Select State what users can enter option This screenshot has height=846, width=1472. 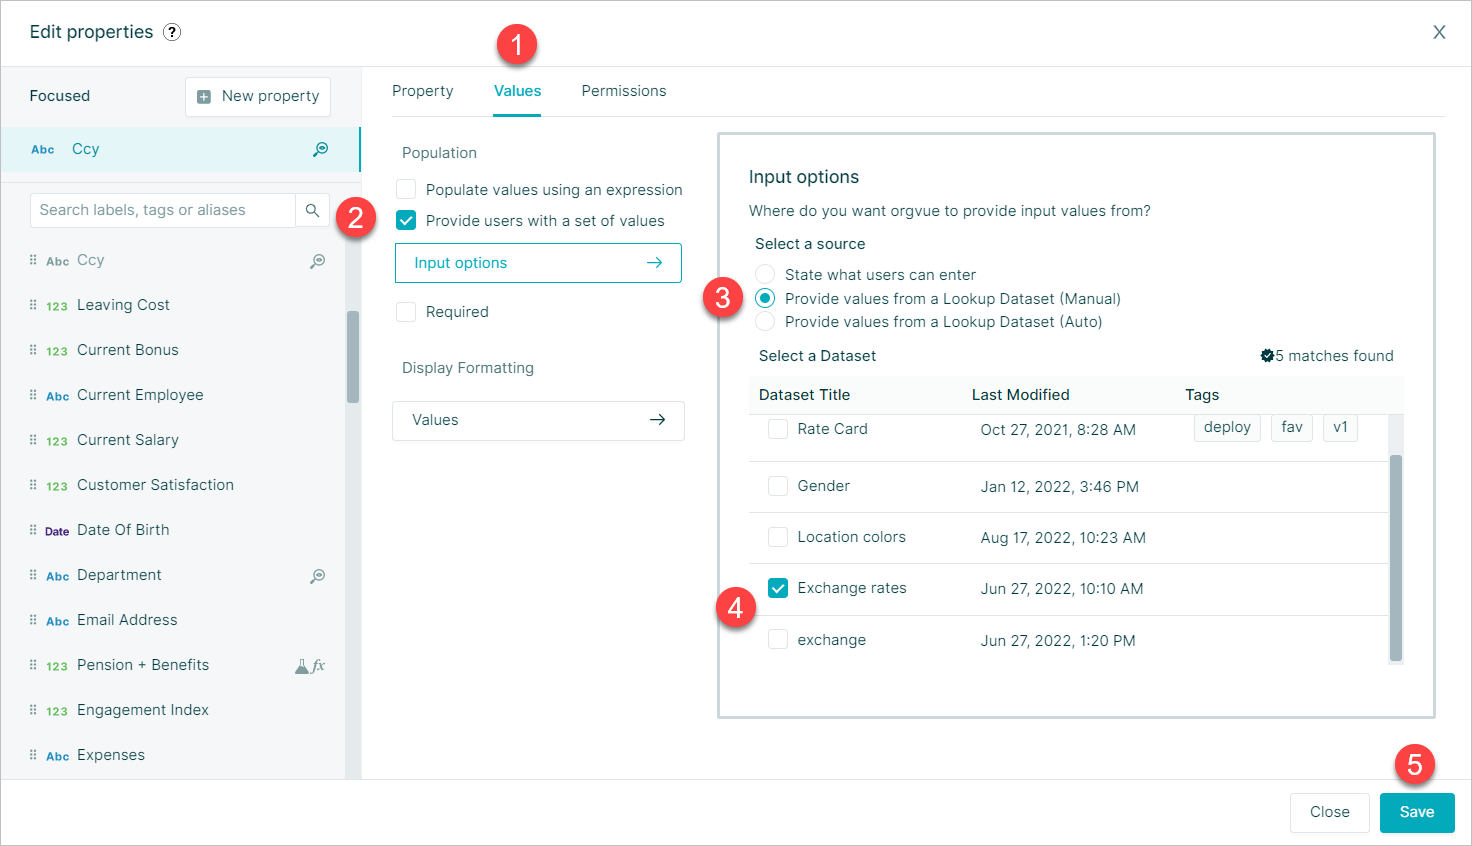pyautogui.click(x=765, y=274)
